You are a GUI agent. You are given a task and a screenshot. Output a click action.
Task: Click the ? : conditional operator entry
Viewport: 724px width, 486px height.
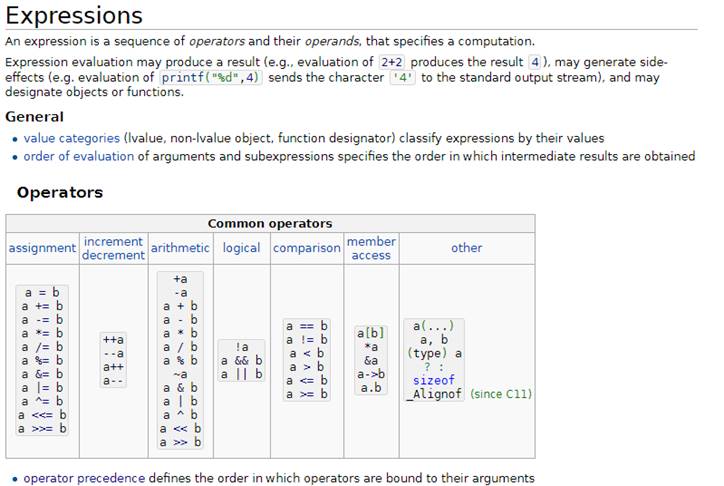tap(434, 367)
